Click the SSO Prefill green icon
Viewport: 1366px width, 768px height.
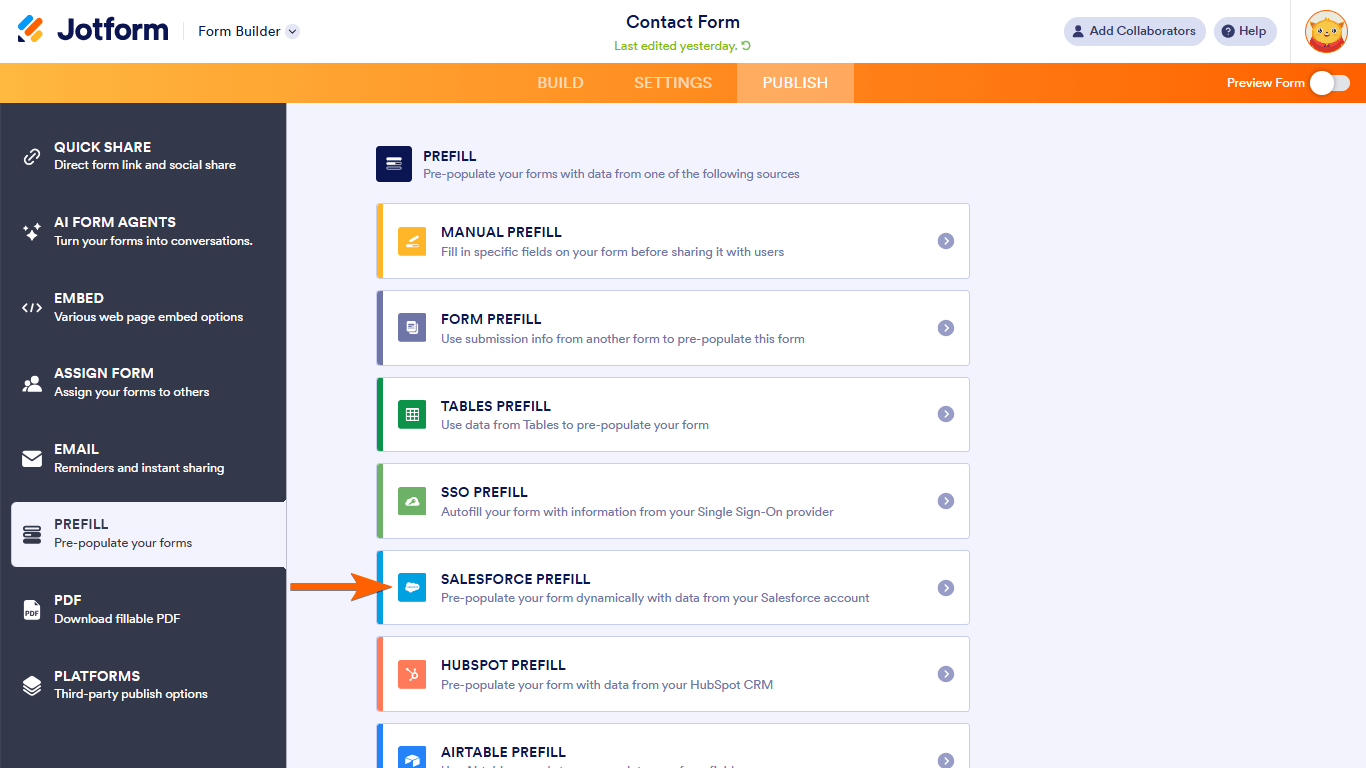click(412, 501)
